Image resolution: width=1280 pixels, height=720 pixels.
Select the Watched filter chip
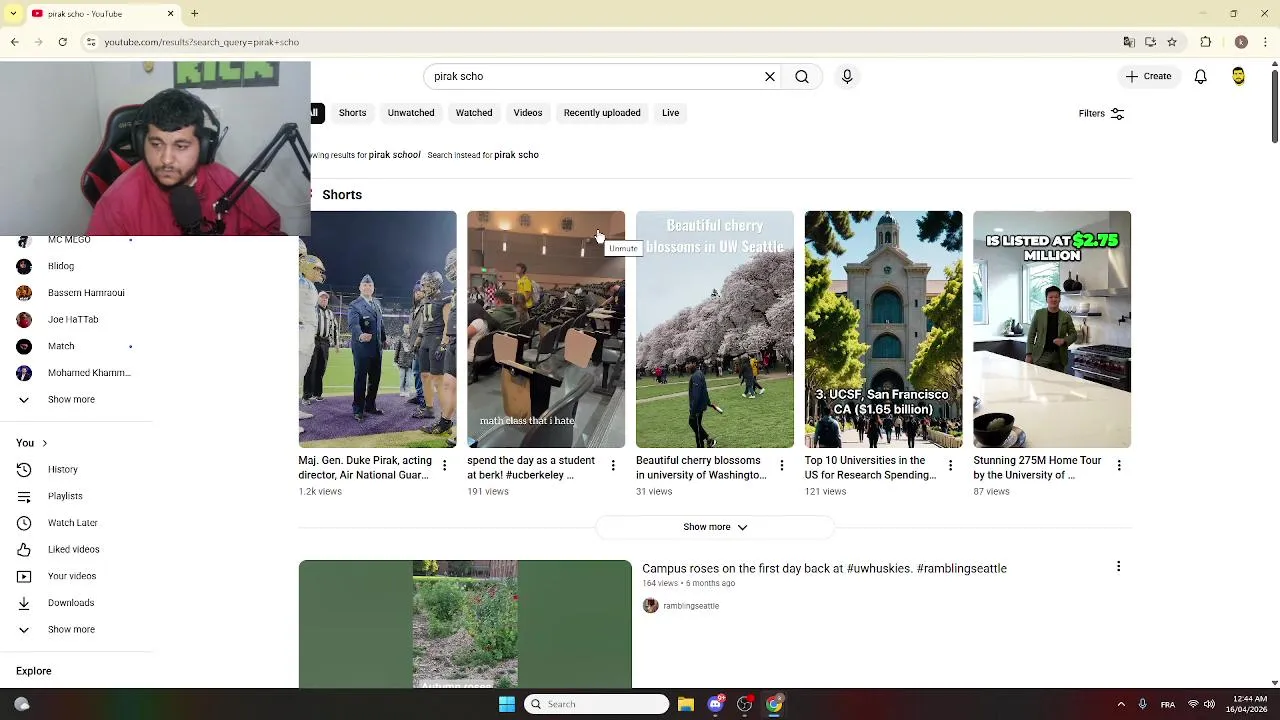(x=474, y=113)
